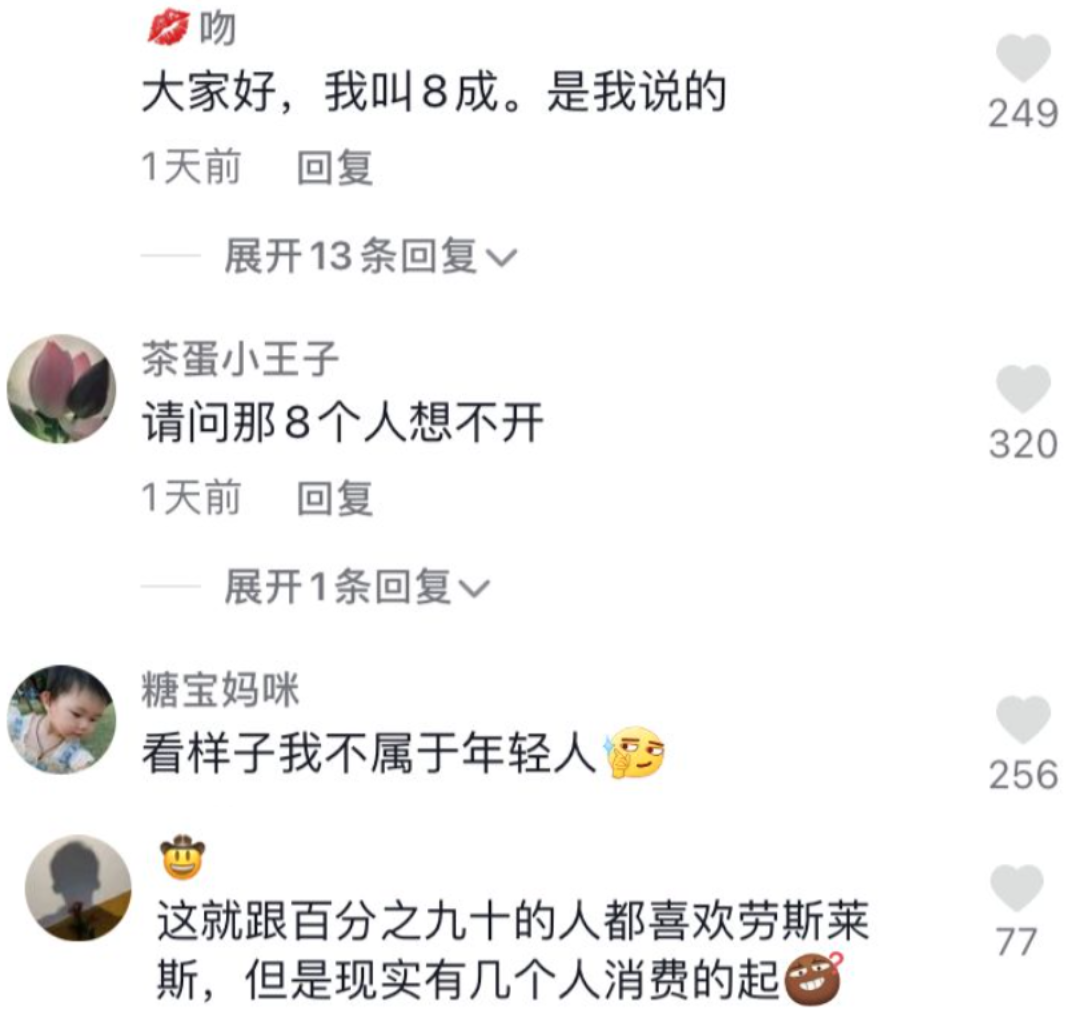Reply to 请问那8个人想不开 comment
Viewport: 1066px width, 1022px height.
tap(334, 498)
